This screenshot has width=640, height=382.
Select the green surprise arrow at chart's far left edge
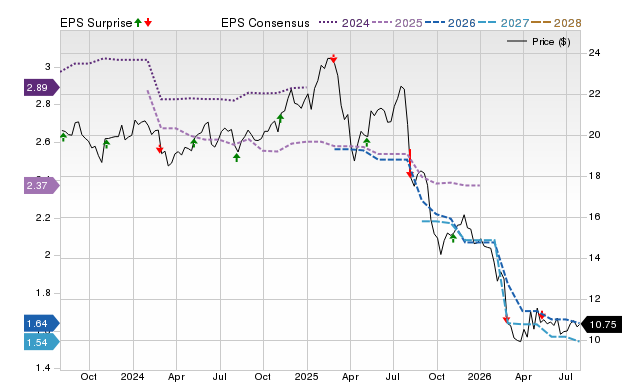coord(63,137)
